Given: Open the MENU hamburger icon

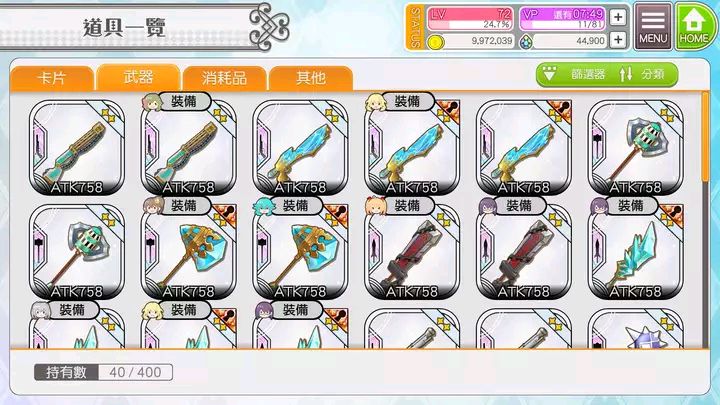Looking at the screenshot, I should pyautogui.click(x=653, y=26).
